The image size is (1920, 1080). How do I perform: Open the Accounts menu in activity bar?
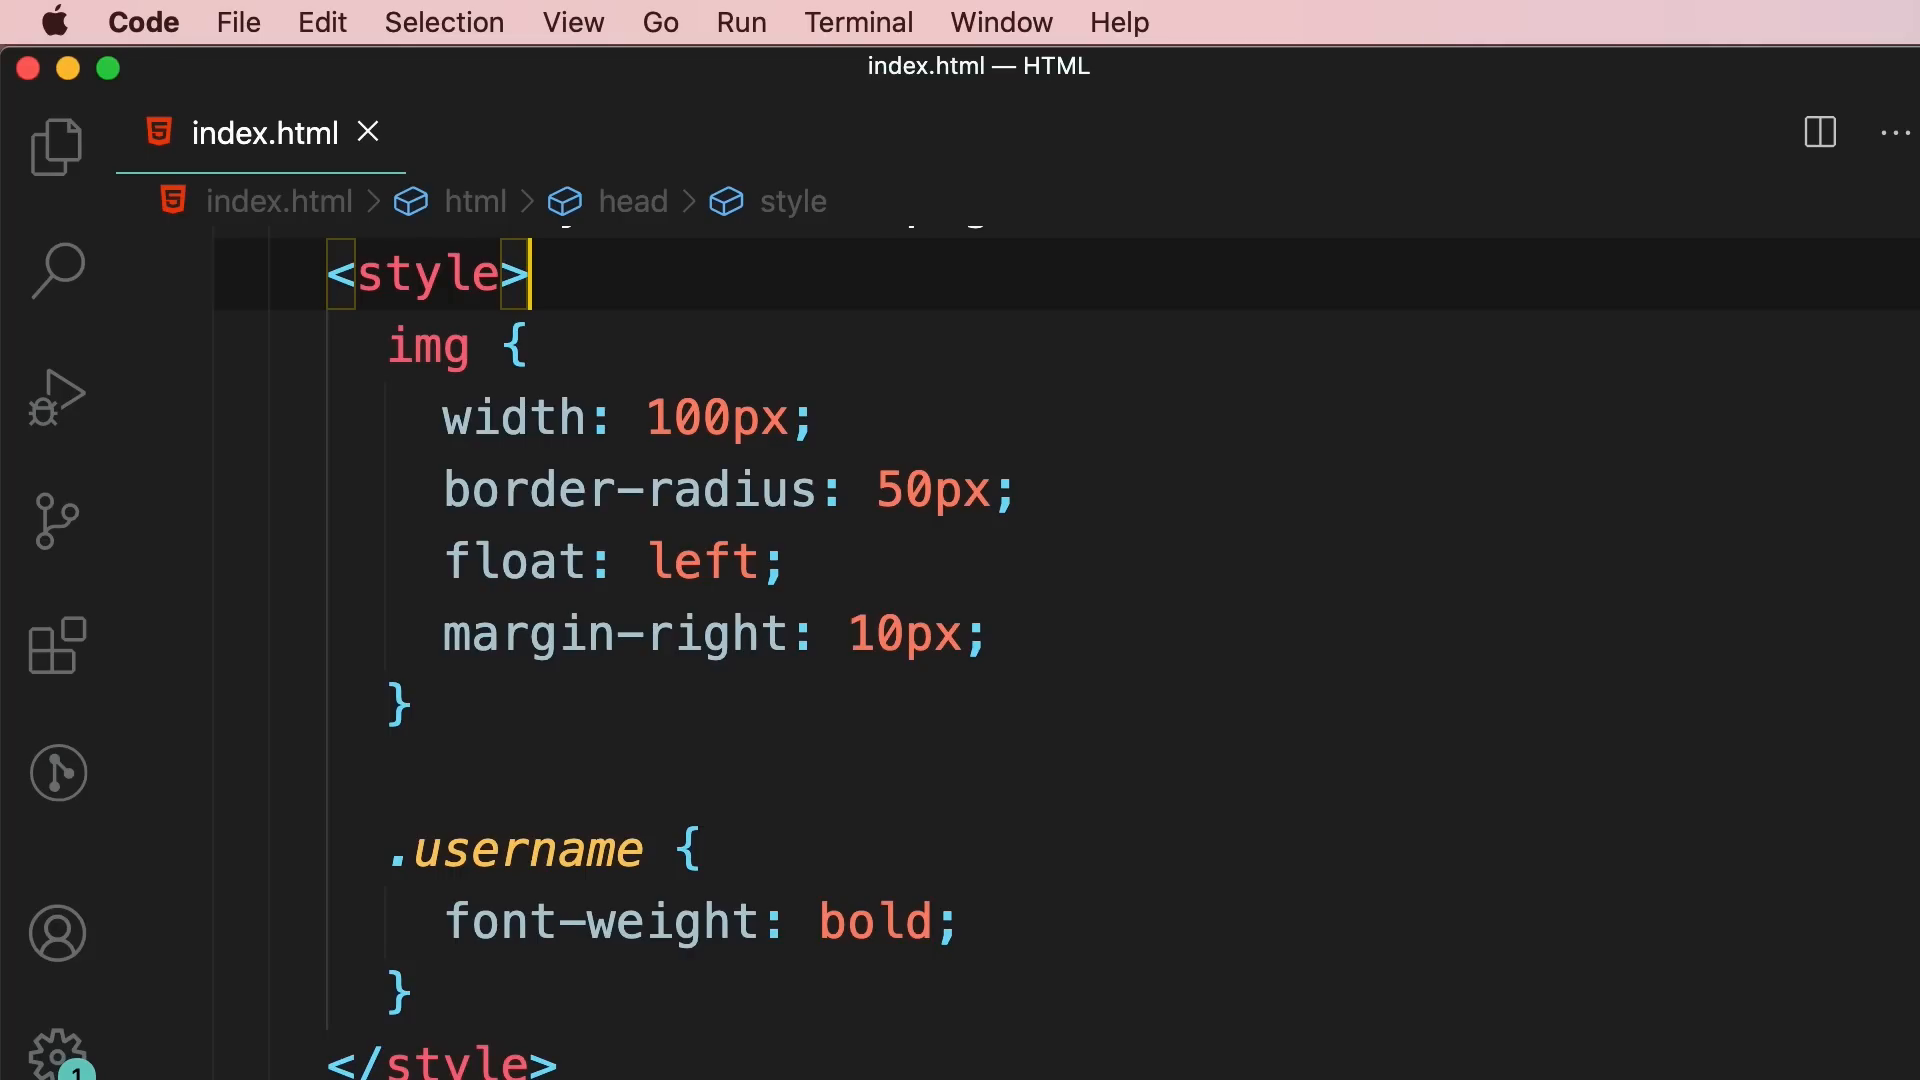[x=57, y=933]
